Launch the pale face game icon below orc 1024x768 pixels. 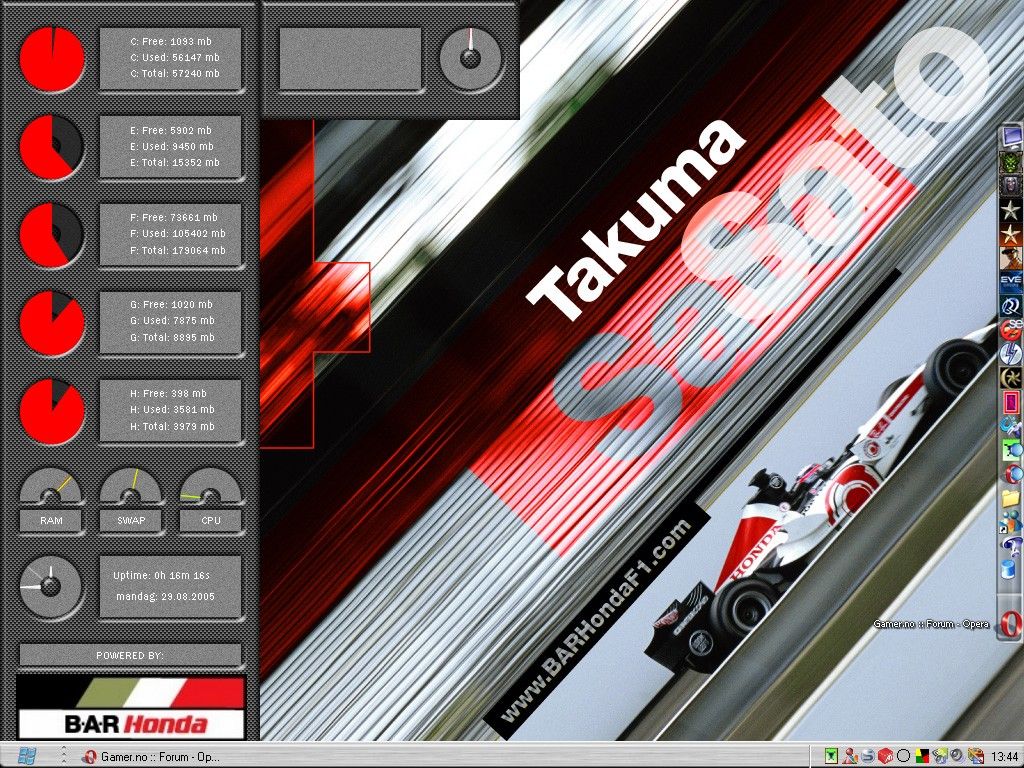point(1011,185)
